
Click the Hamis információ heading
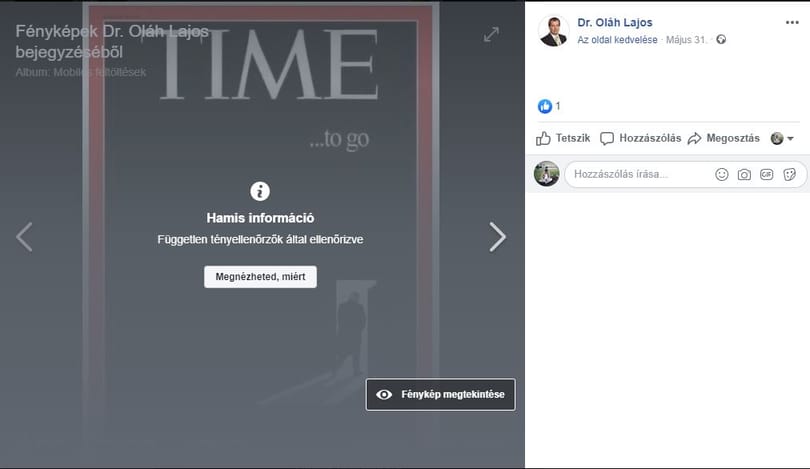coord(260,218)
